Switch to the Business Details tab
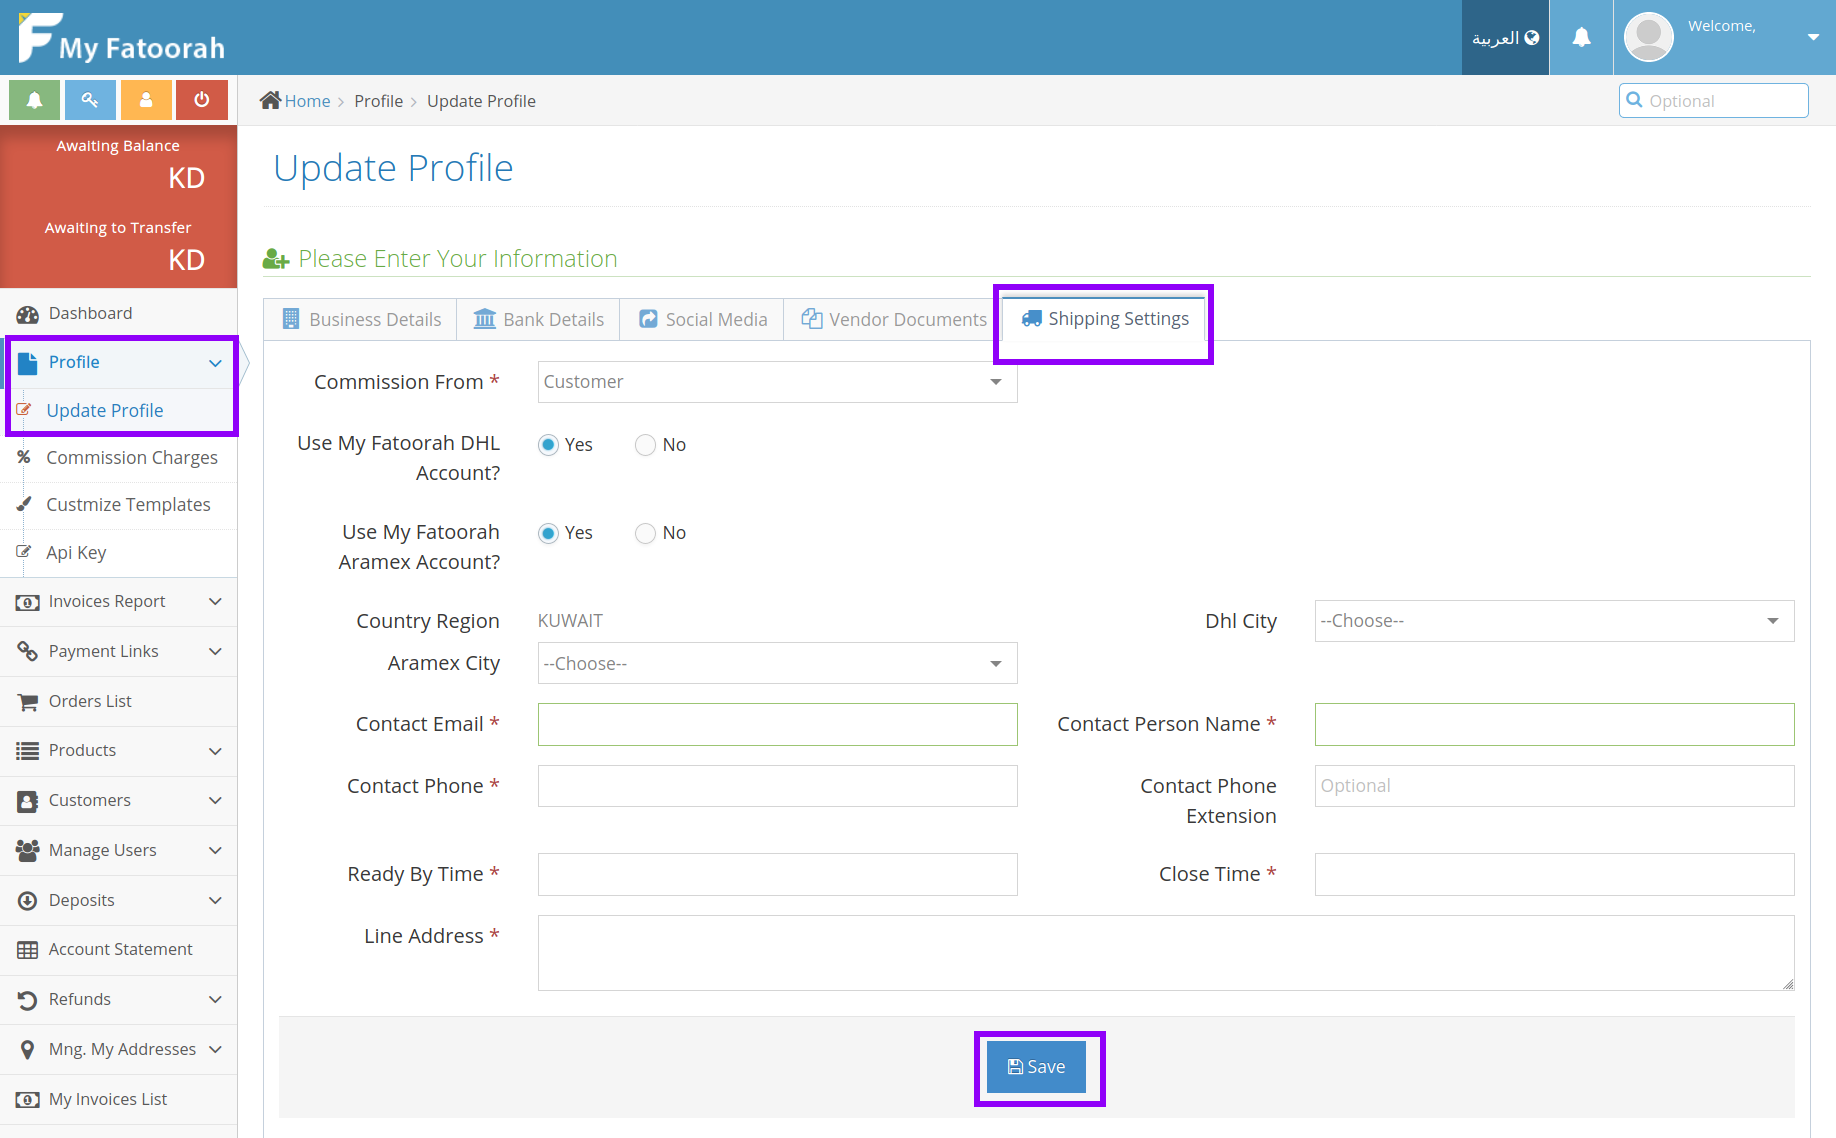This screenshot has height=1138, width=1836. click(x=361, y=319)
